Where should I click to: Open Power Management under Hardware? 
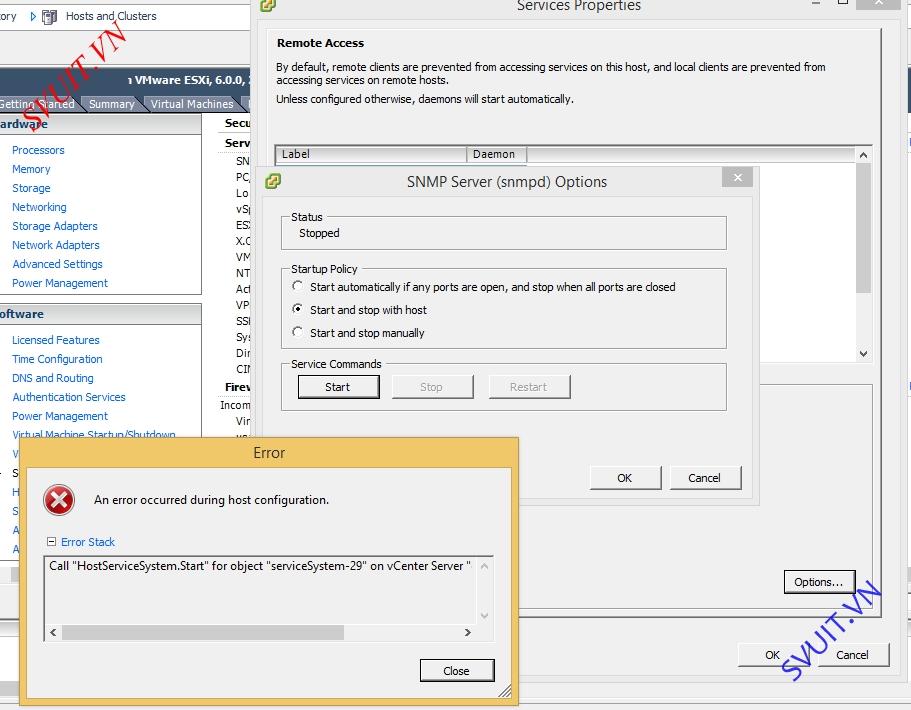pos(60,283)
